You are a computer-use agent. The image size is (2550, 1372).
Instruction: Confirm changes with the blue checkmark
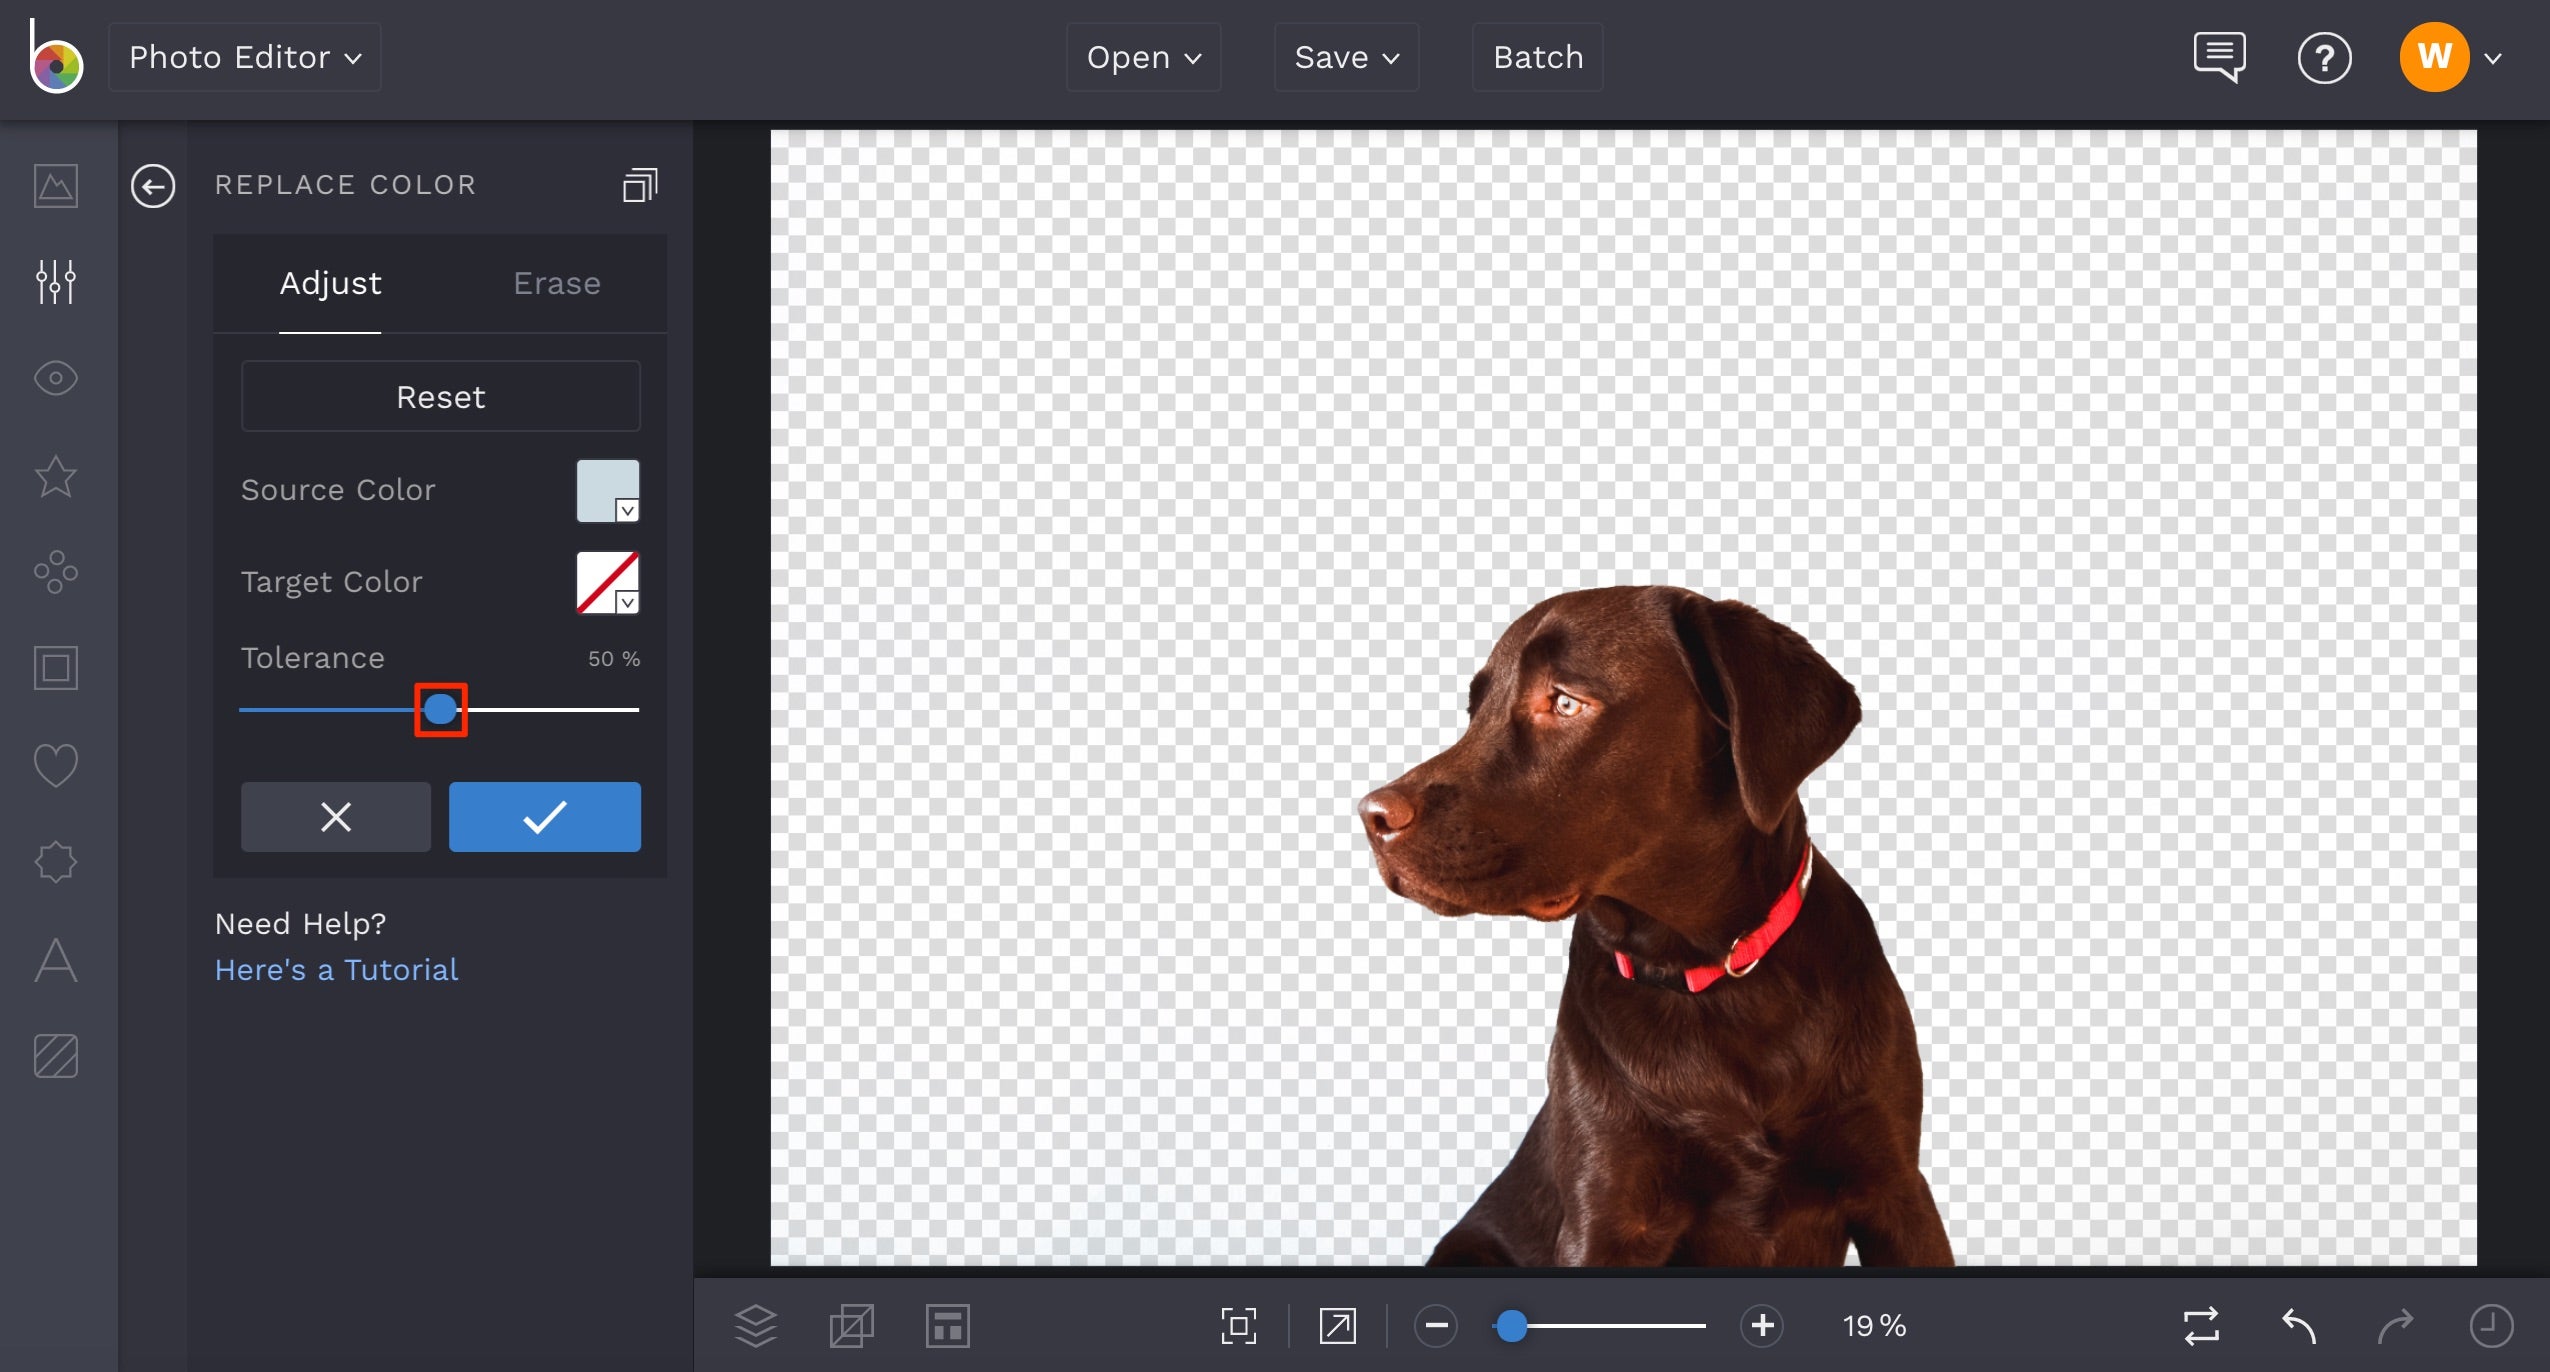click(544, 817)
